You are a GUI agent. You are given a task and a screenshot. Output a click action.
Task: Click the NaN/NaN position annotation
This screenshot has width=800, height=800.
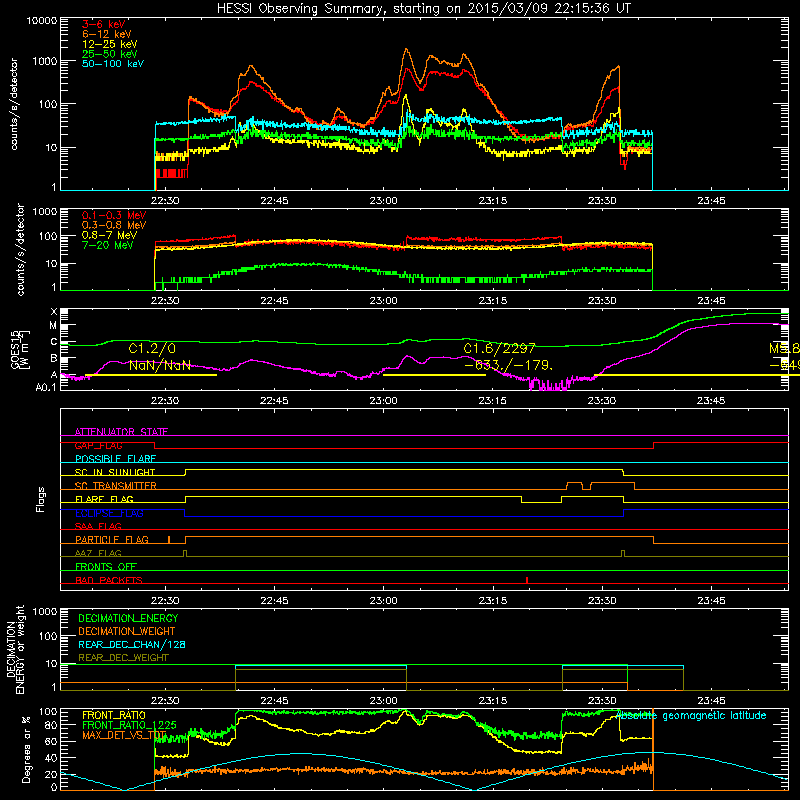point(160,365)
